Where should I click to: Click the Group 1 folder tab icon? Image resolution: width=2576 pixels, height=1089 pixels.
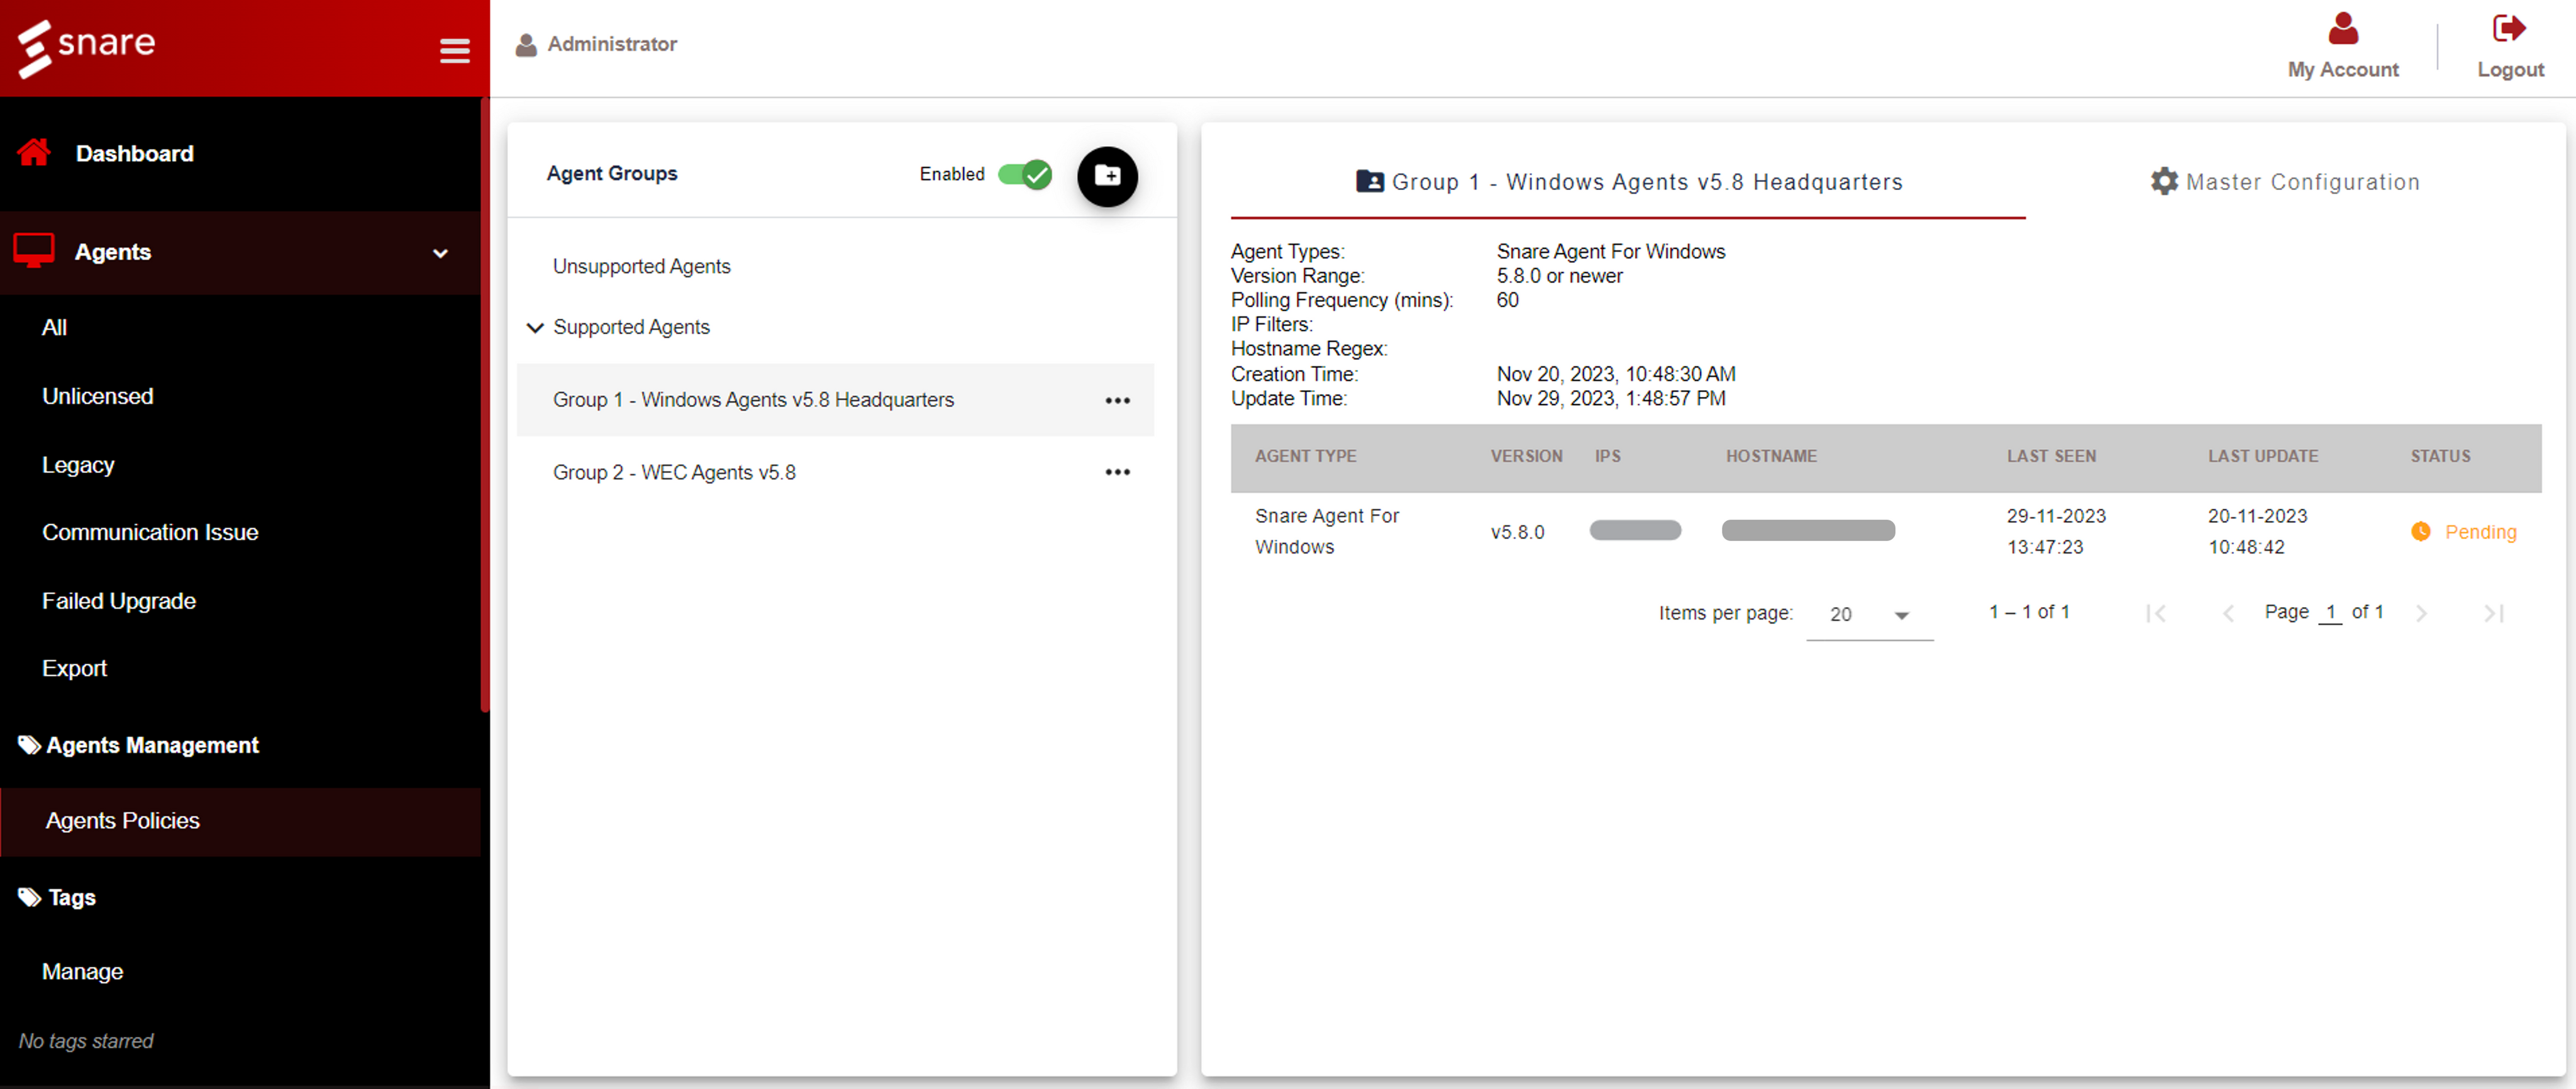click(1369, 181)
